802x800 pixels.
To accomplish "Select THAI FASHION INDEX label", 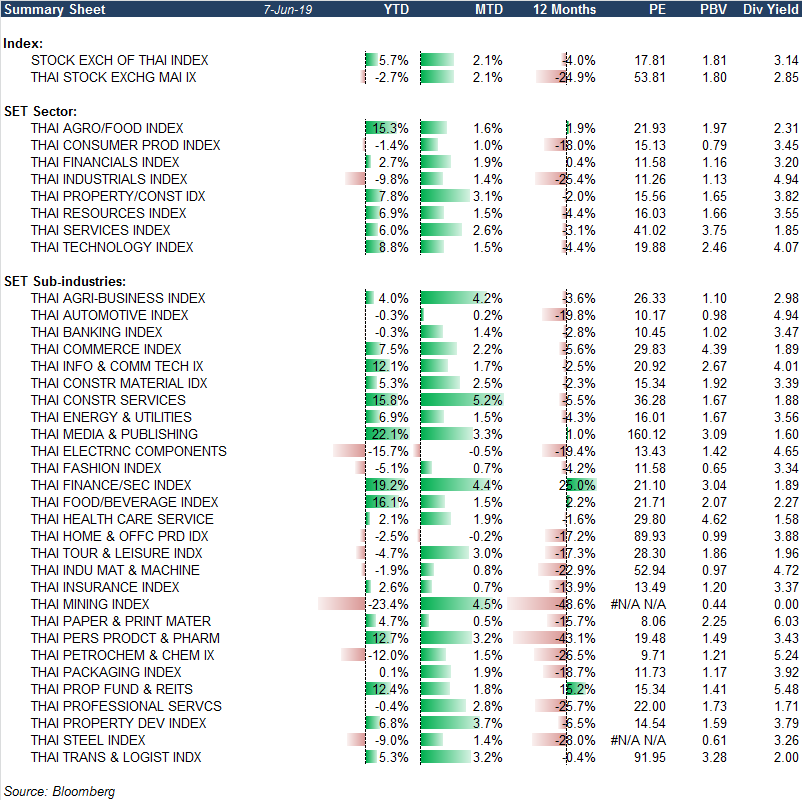I will coord(96,468).
